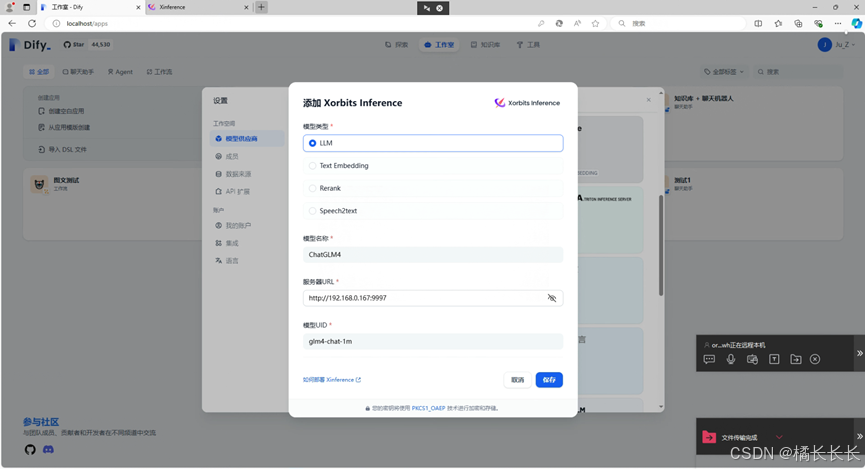Close the settings panel with X
Image resolution: width=865 pixels, height=469 pixels.
point(649,100)
